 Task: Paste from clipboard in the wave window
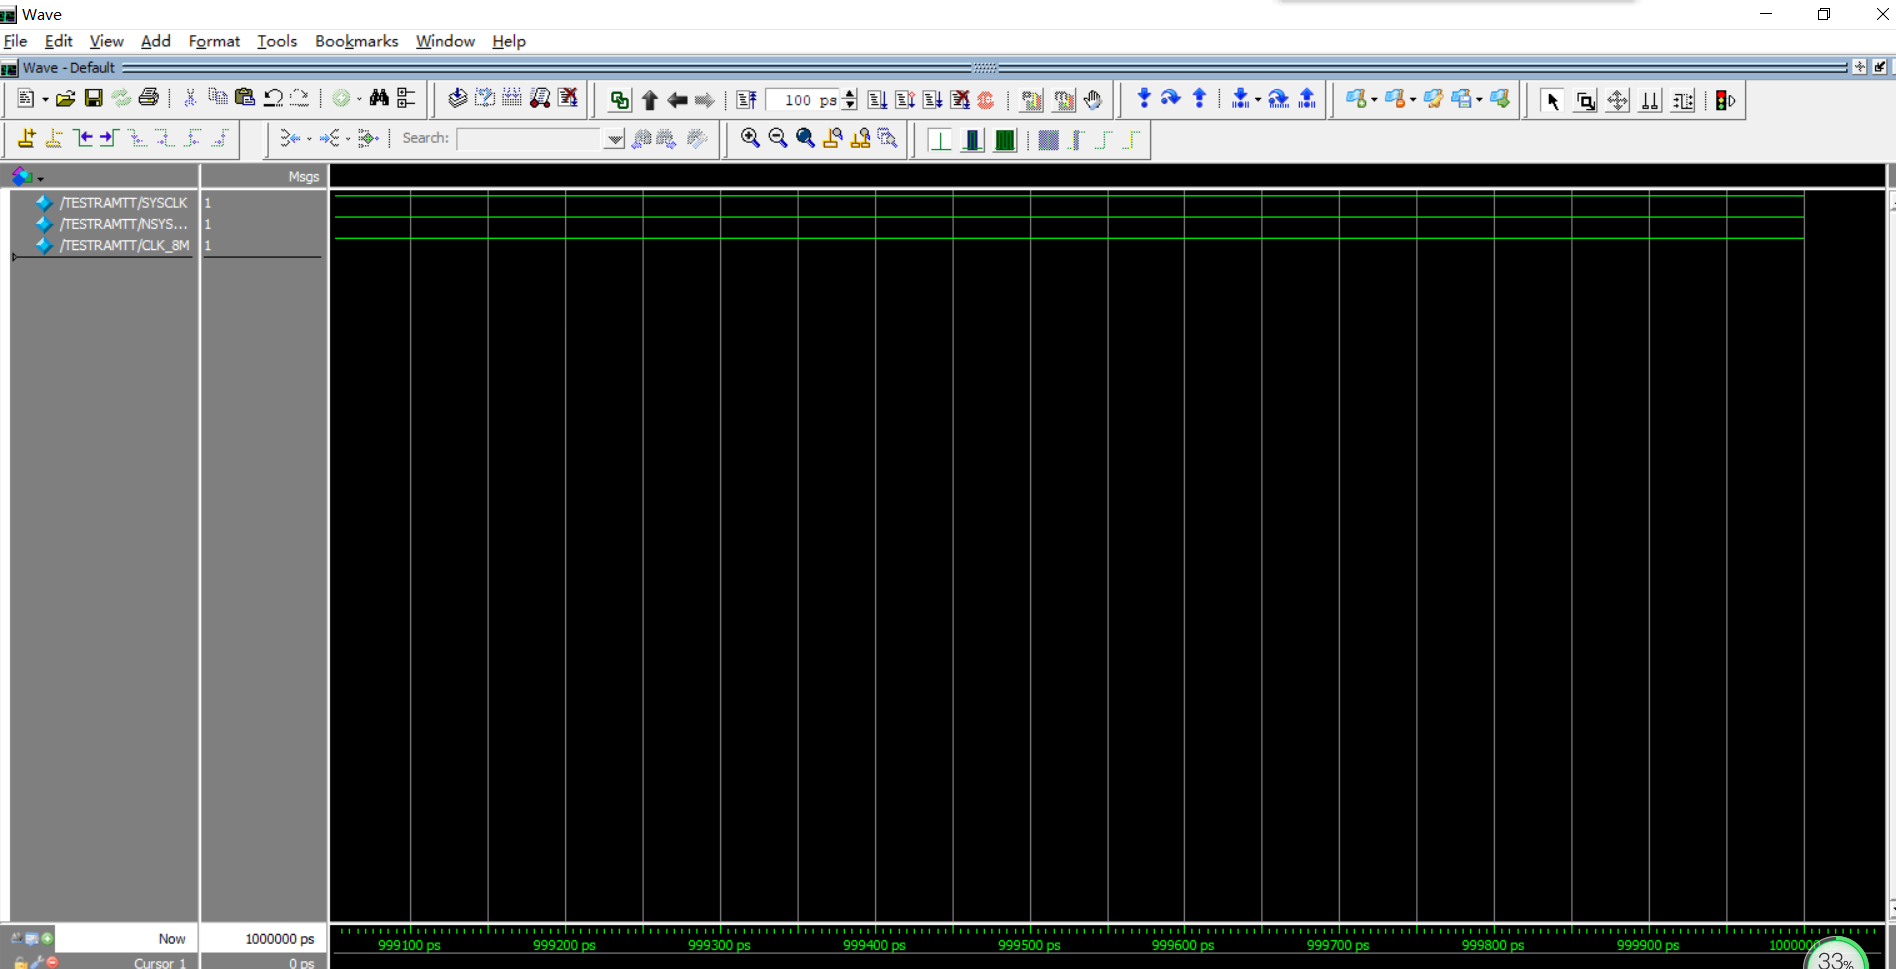tap(244, 98)
